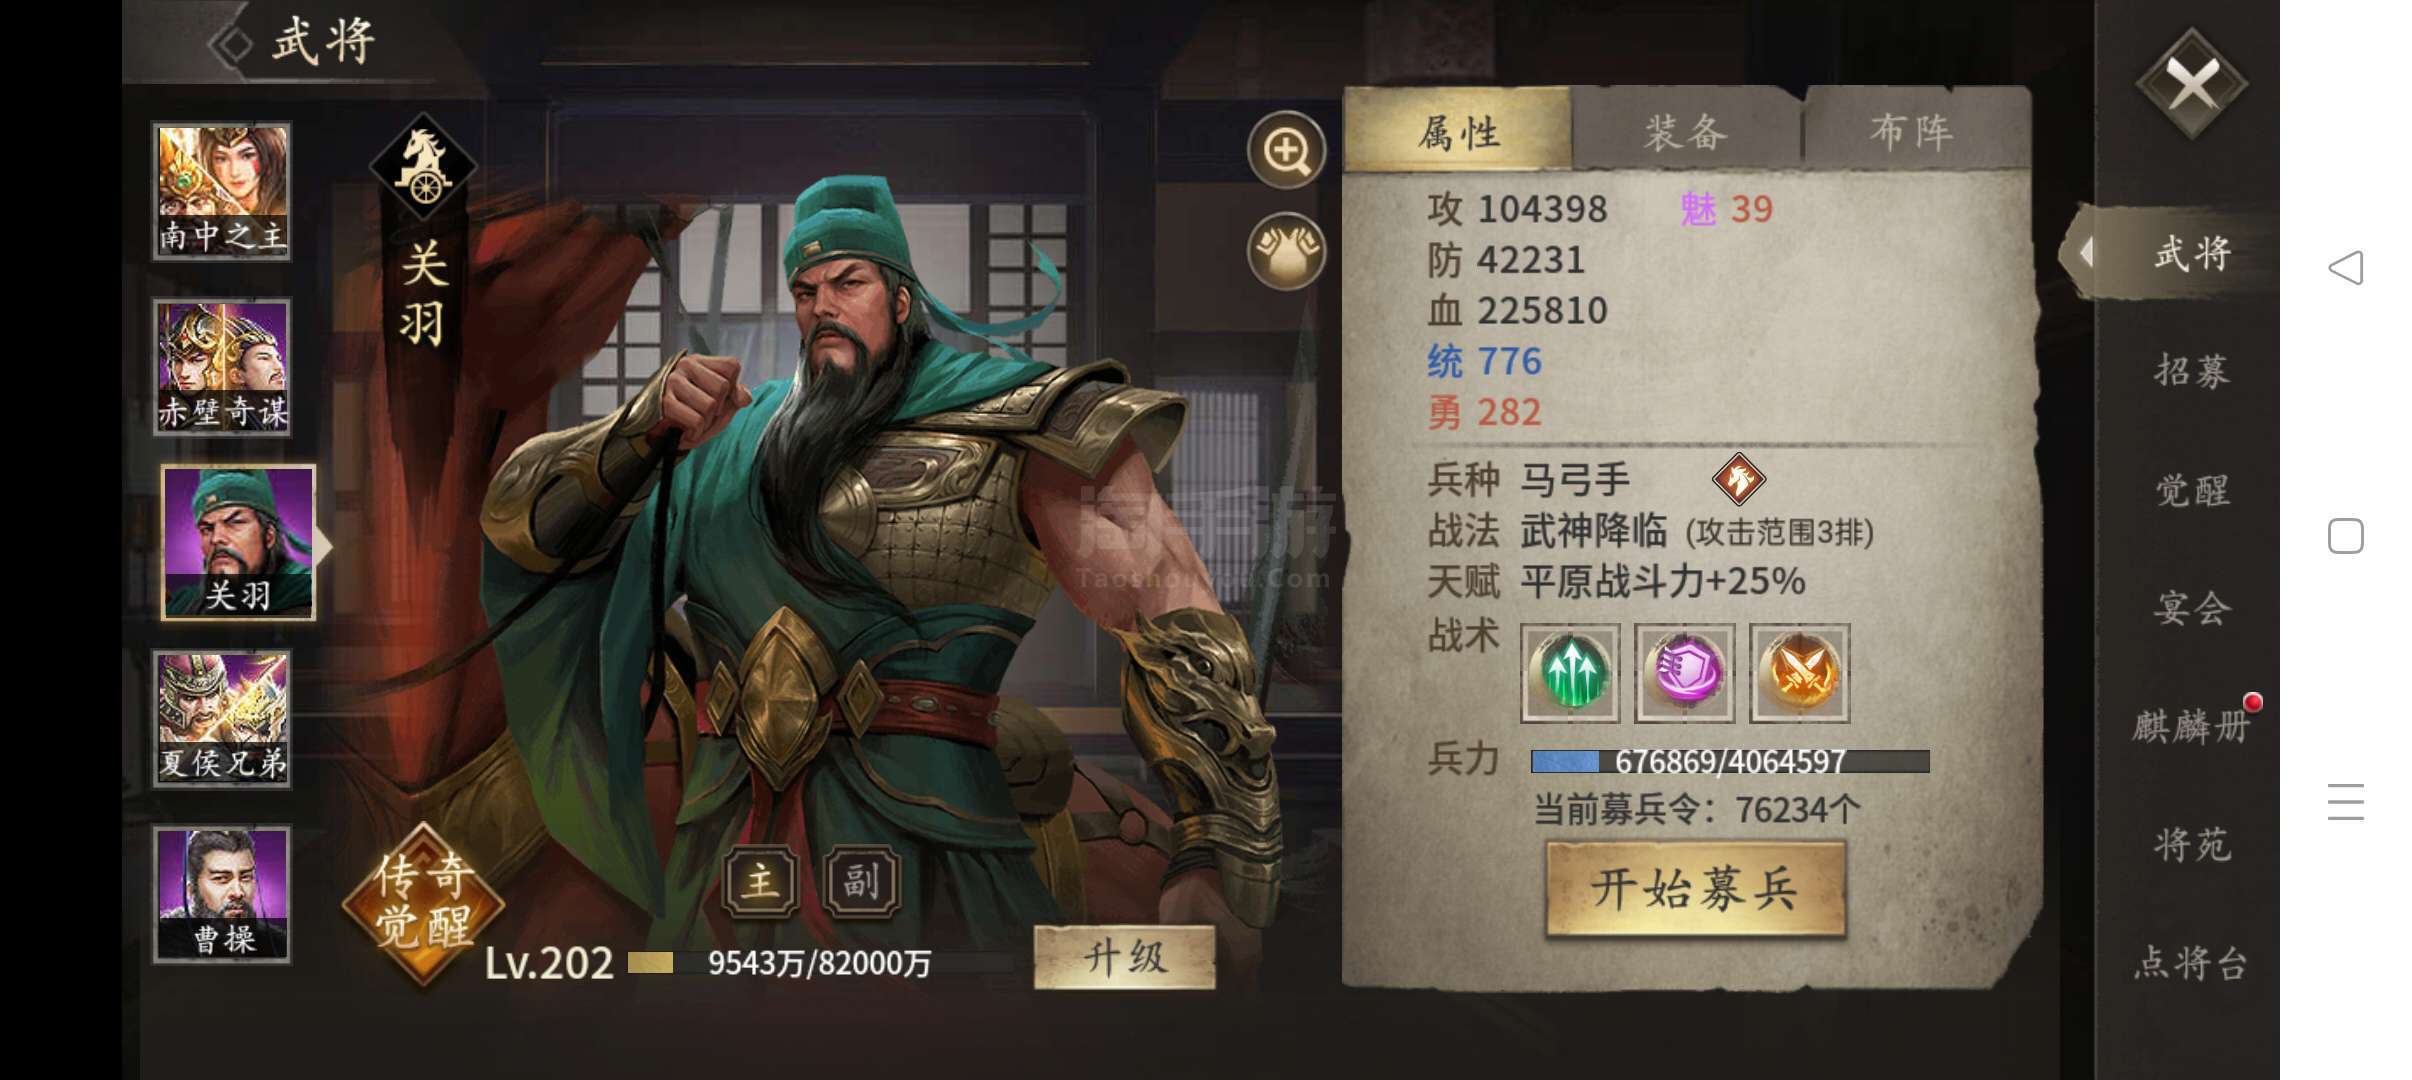
Task: Open 招募 in the side menu
Action: coord(2191,371)
